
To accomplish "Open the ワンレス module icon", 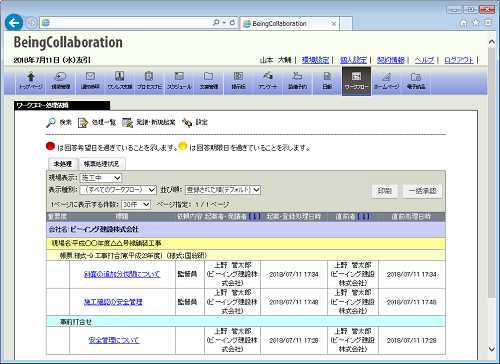I will click(120, 81).
